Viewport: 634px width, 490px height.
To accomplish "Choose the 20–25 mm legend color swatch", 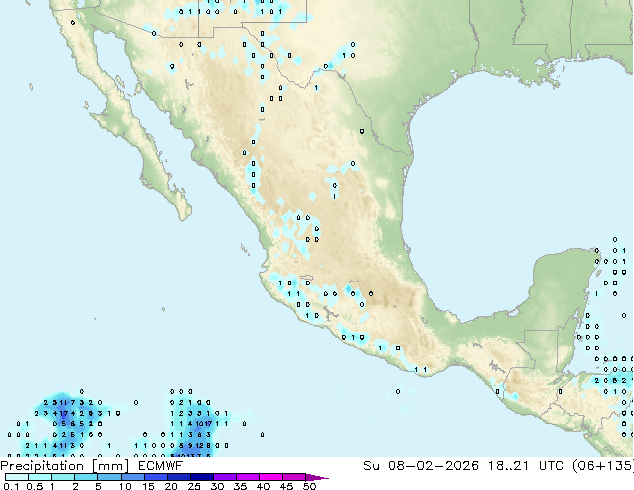I will tap(178, 477).
